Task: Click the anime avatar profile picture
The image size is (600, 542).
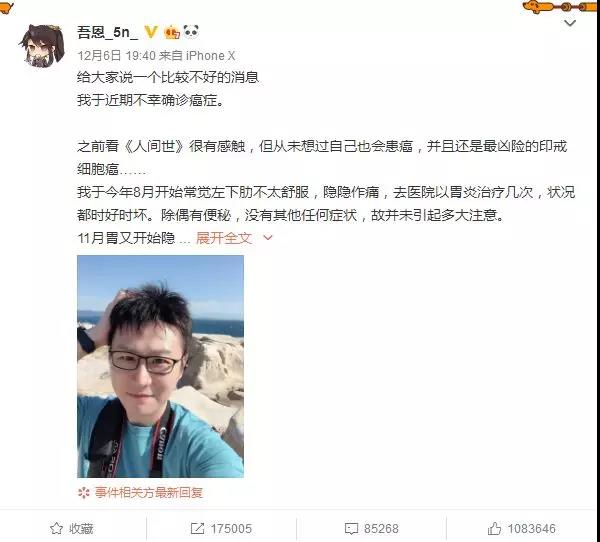Action: tap(42, 45)
